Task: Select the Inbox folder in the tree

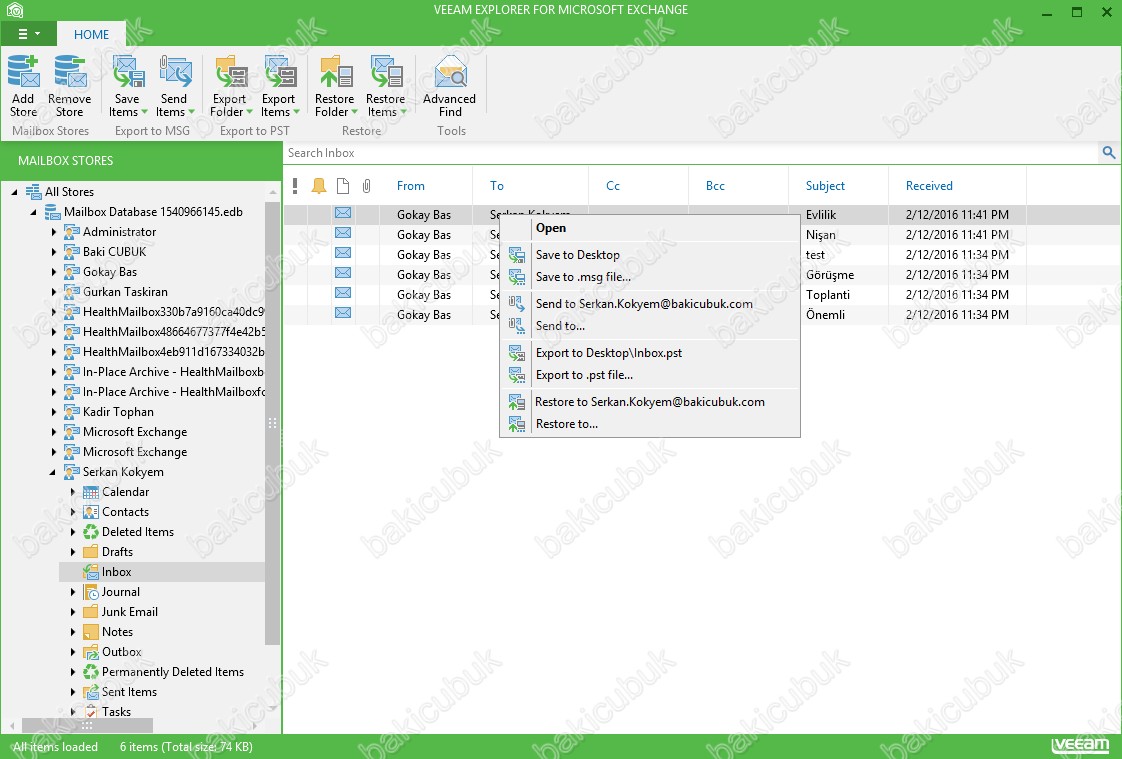Action: point(162,572)
